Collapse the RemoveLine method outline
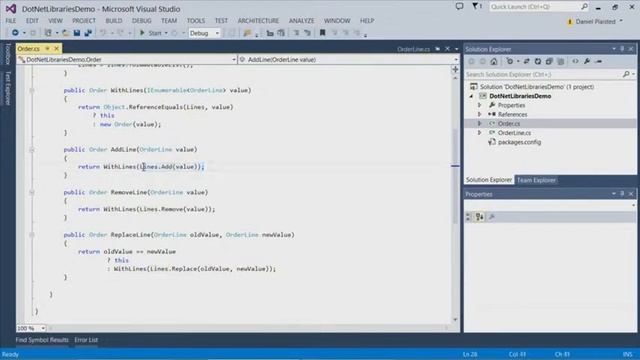Viewport: 640px width, 360px height. point(32,192)
